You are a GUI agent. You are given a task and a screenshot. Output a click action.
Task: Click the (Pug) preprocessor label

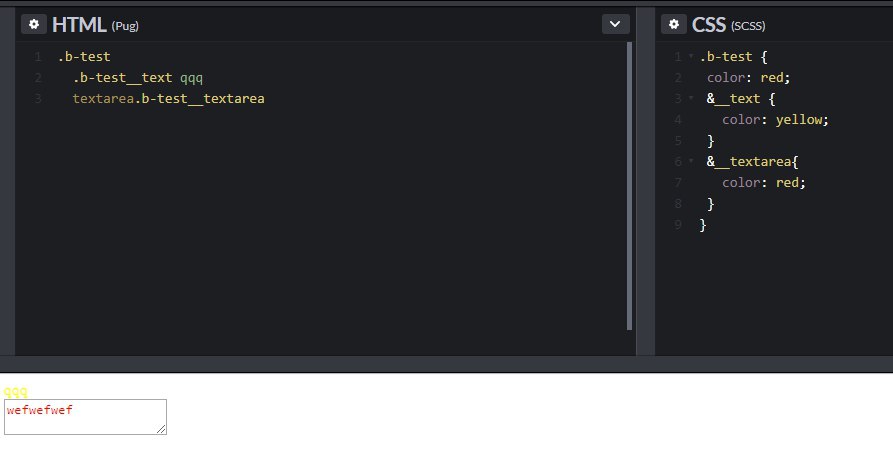click(125, 26)
